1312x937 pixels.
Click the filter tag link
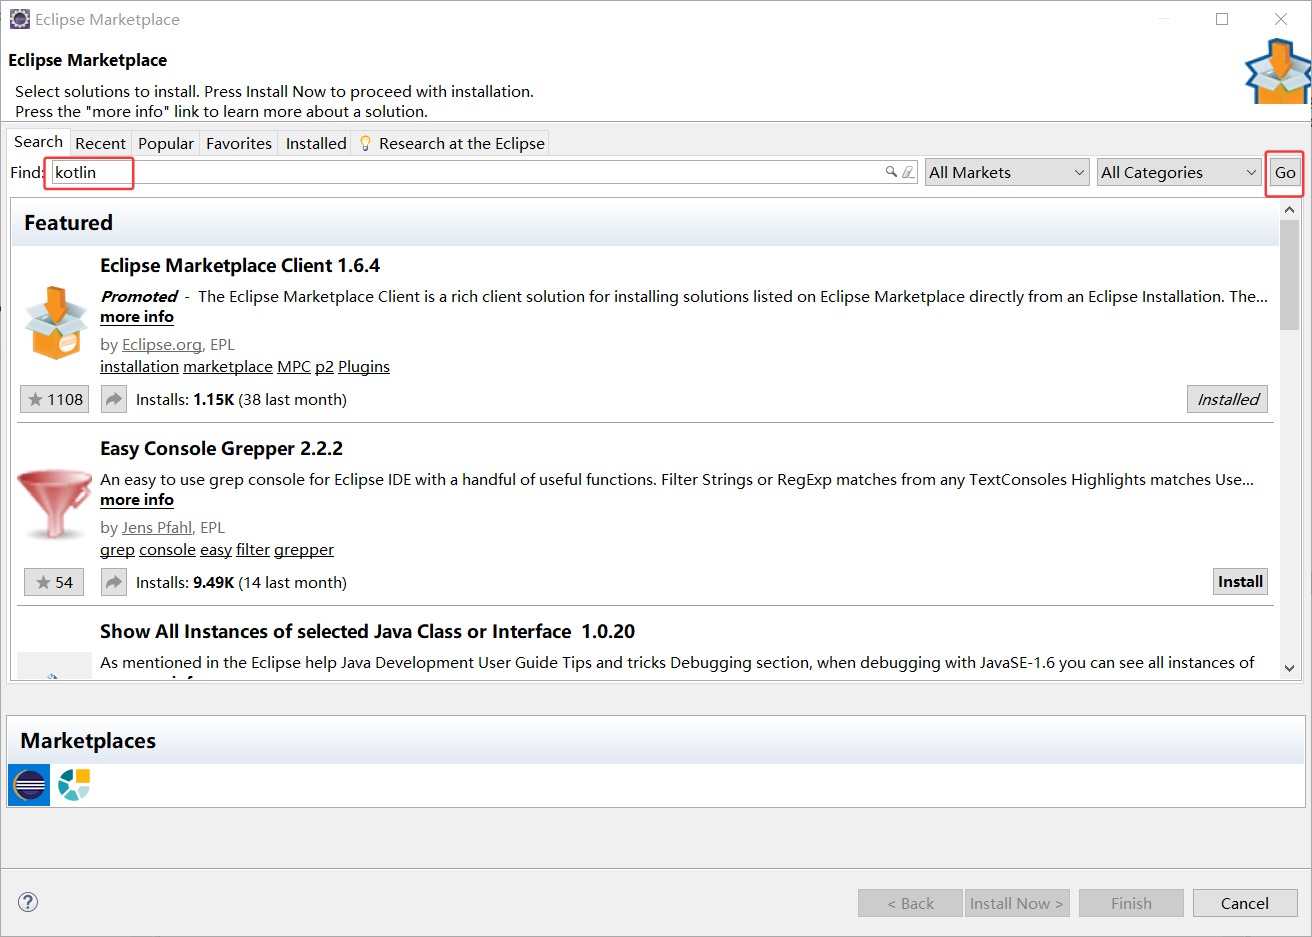(x=253, y=550)
